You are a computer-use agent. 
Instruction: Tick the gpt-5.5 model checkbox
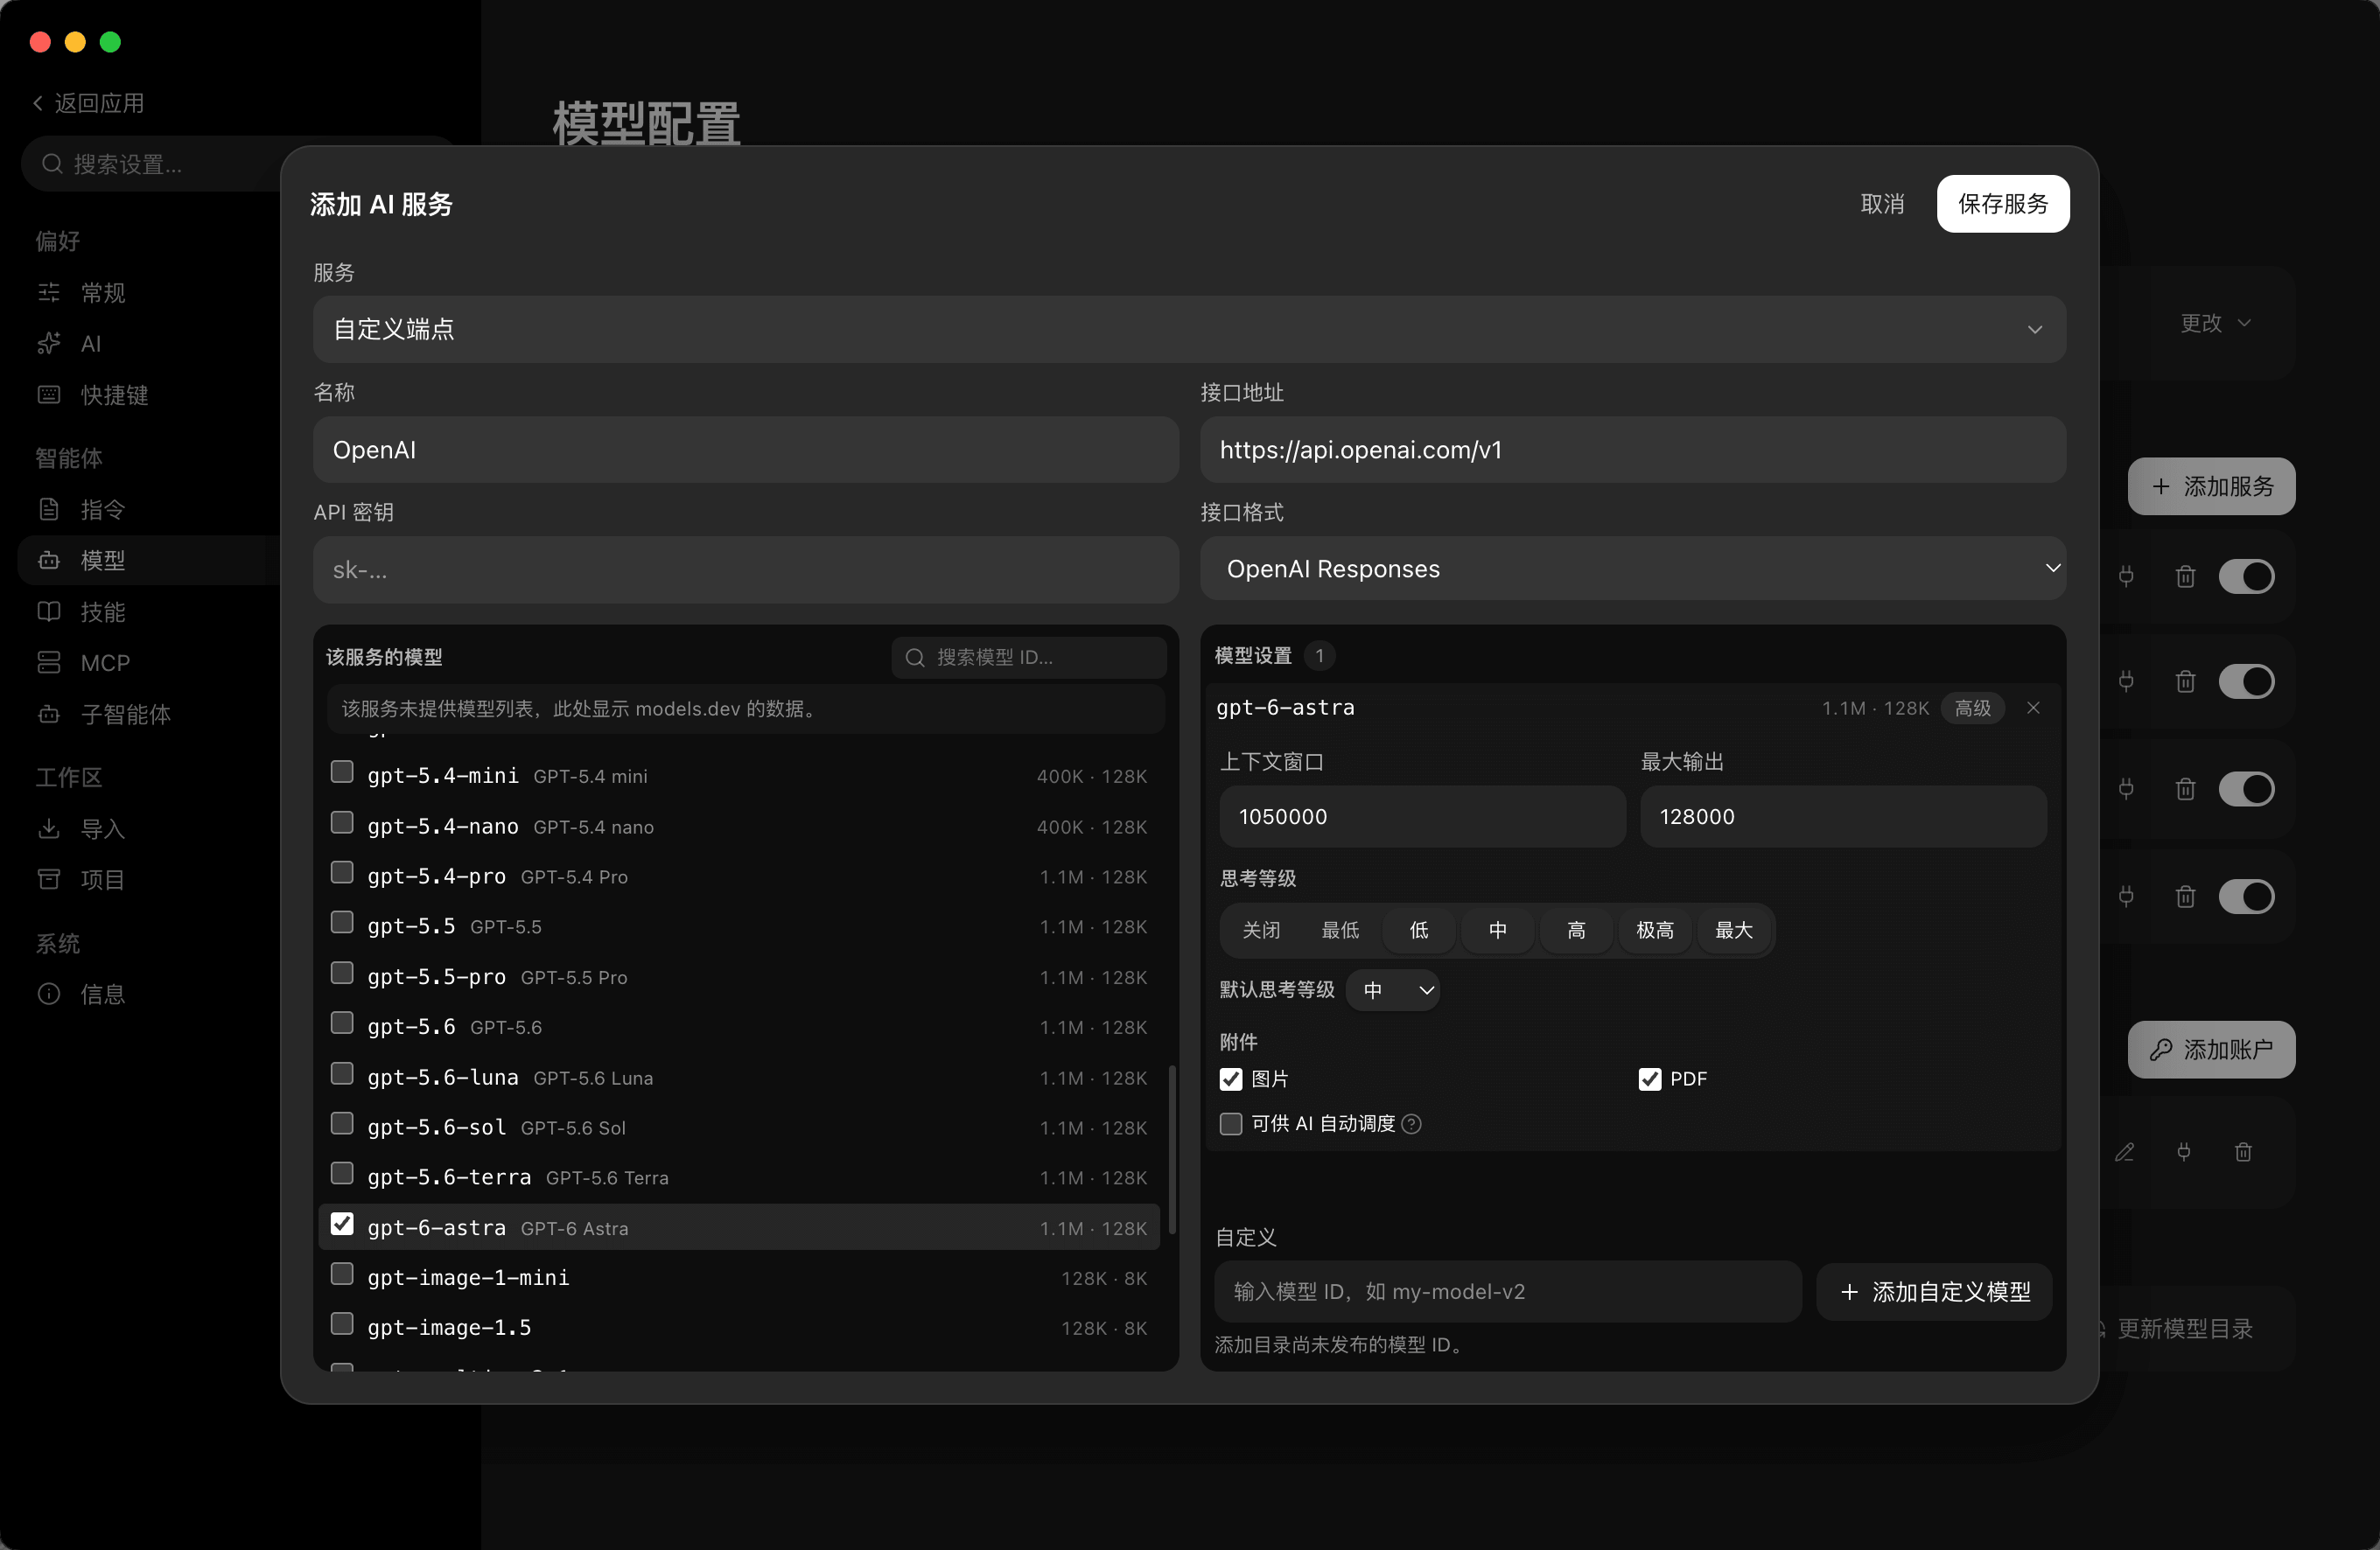tap(342, 922)
